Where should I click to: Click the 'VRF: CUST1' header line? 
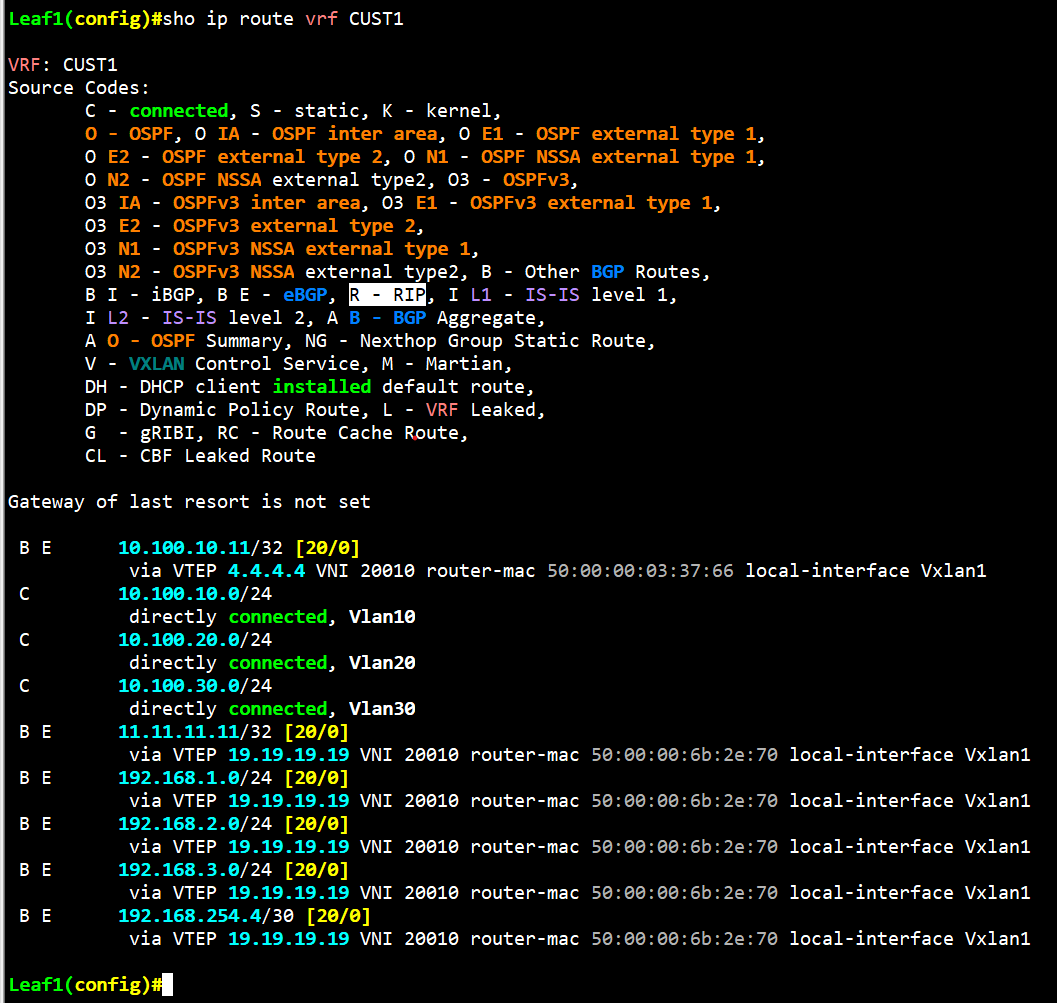coord(63,65)
